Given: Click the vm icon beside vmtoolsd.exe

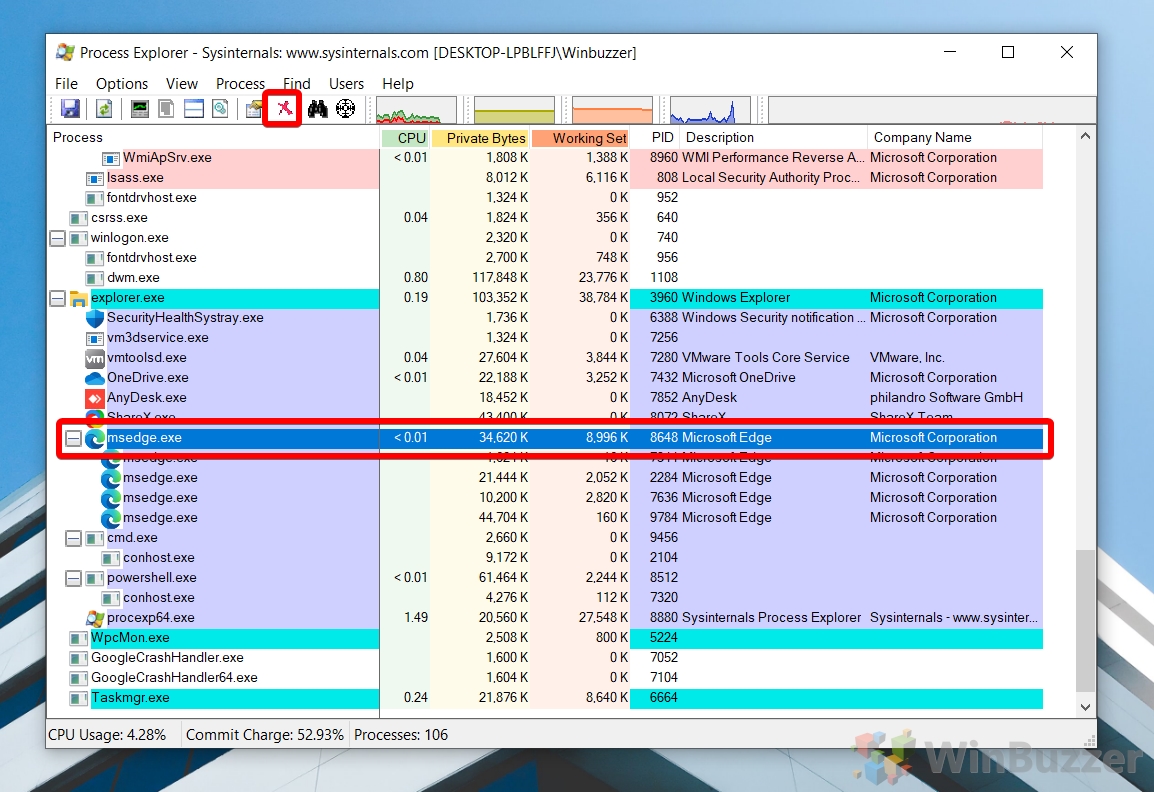Looking at the screenshot, I should coord(95,358).
